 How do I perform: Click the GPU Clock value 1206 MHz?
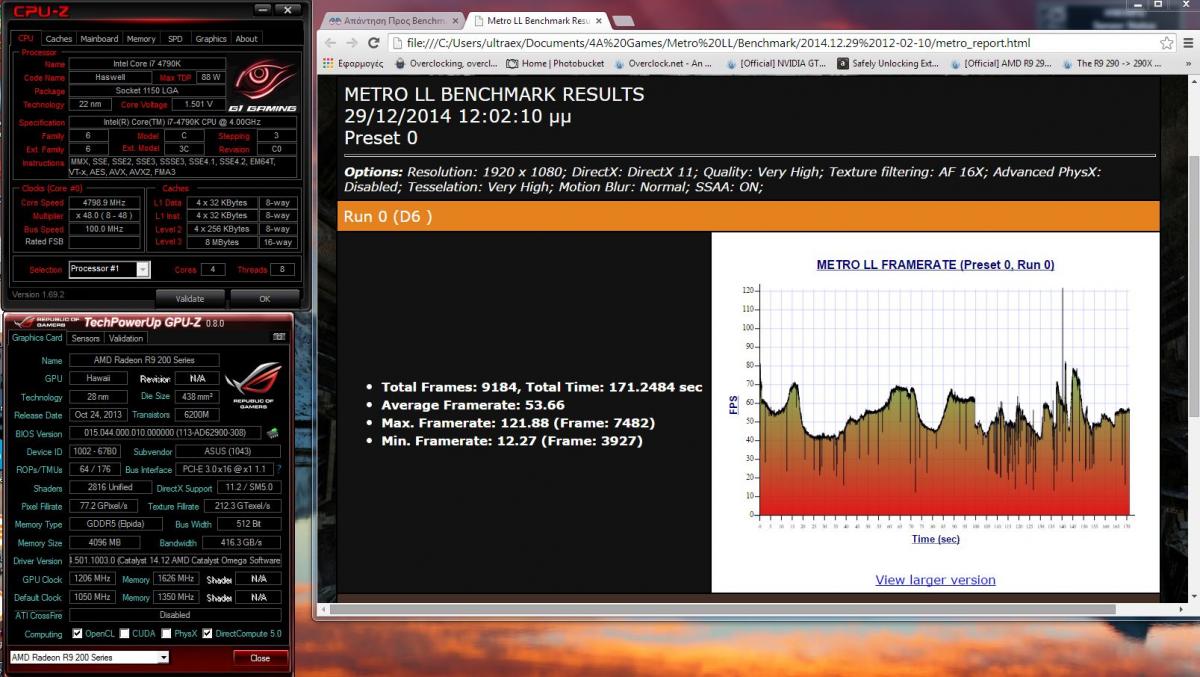click(x=91, y=579)
